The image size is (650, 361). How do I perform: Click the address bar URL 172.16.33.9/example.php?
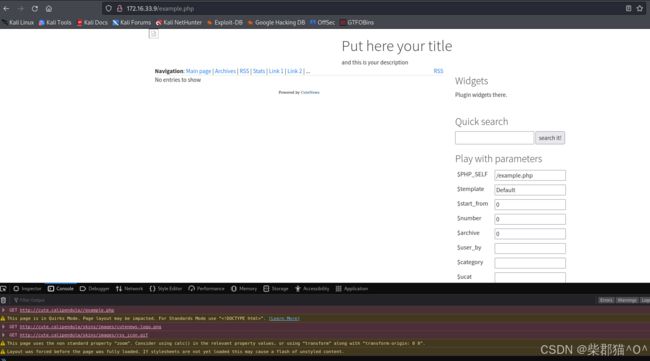(160, 8)
